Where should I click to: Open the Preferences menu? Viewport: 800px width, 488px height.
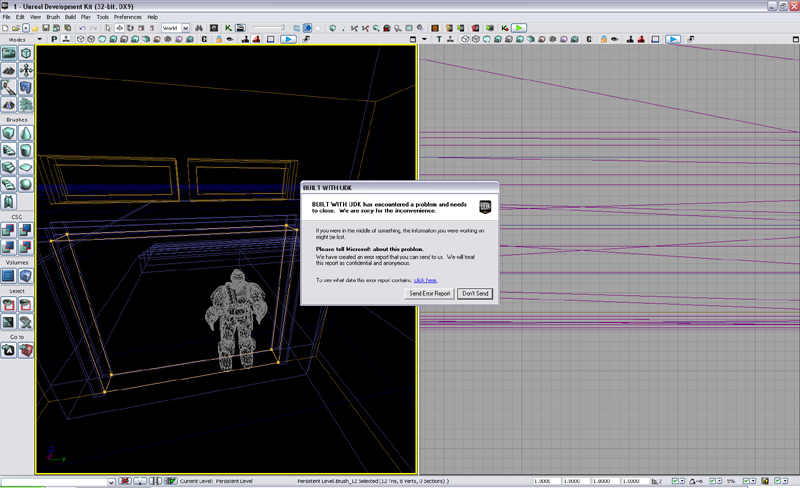pos(127,17)
